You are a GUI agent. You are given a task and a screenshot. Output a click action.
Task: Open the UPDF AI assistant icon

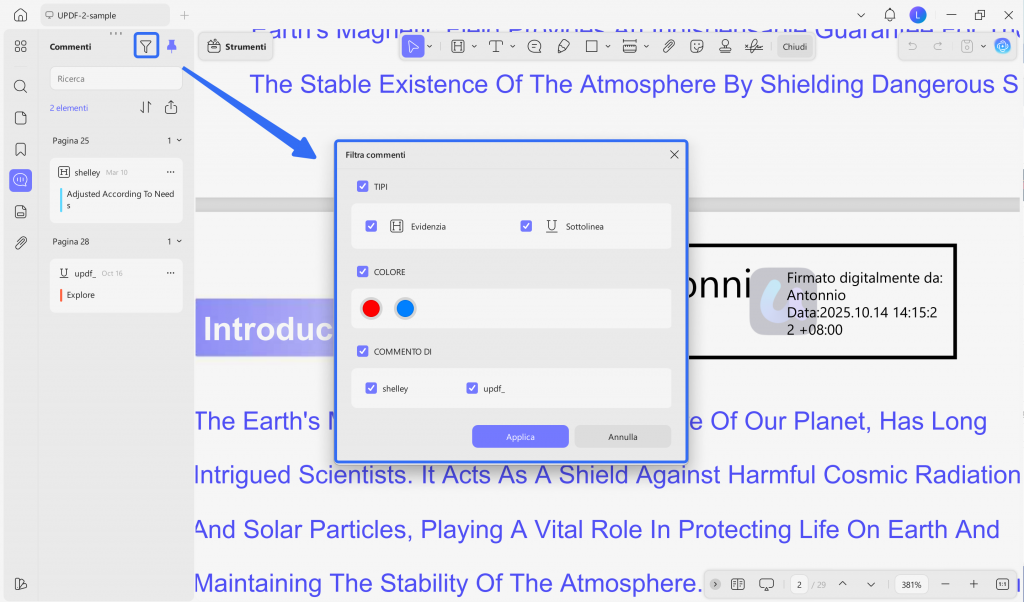point(1002,46)
